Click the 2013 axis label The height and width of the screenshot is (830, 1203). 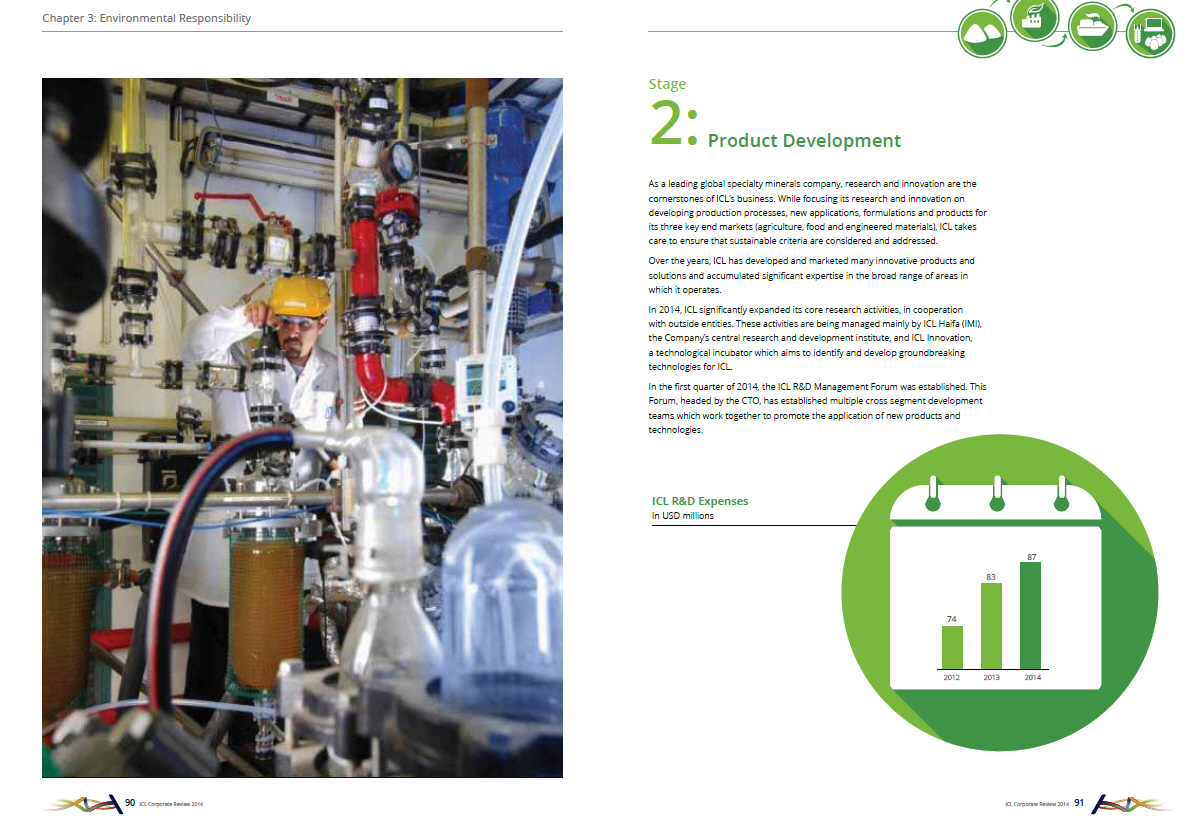point(991,677)
